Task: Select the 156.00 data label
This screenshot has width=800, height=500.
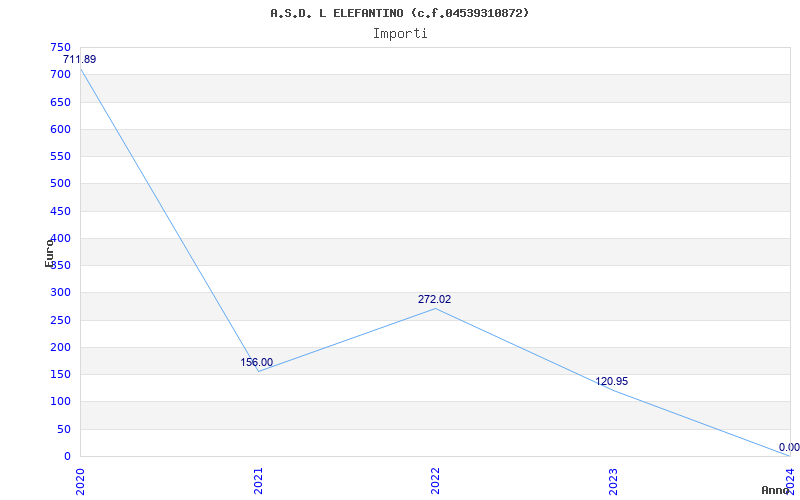Action: pyautogui.click(x=257, y=362)
